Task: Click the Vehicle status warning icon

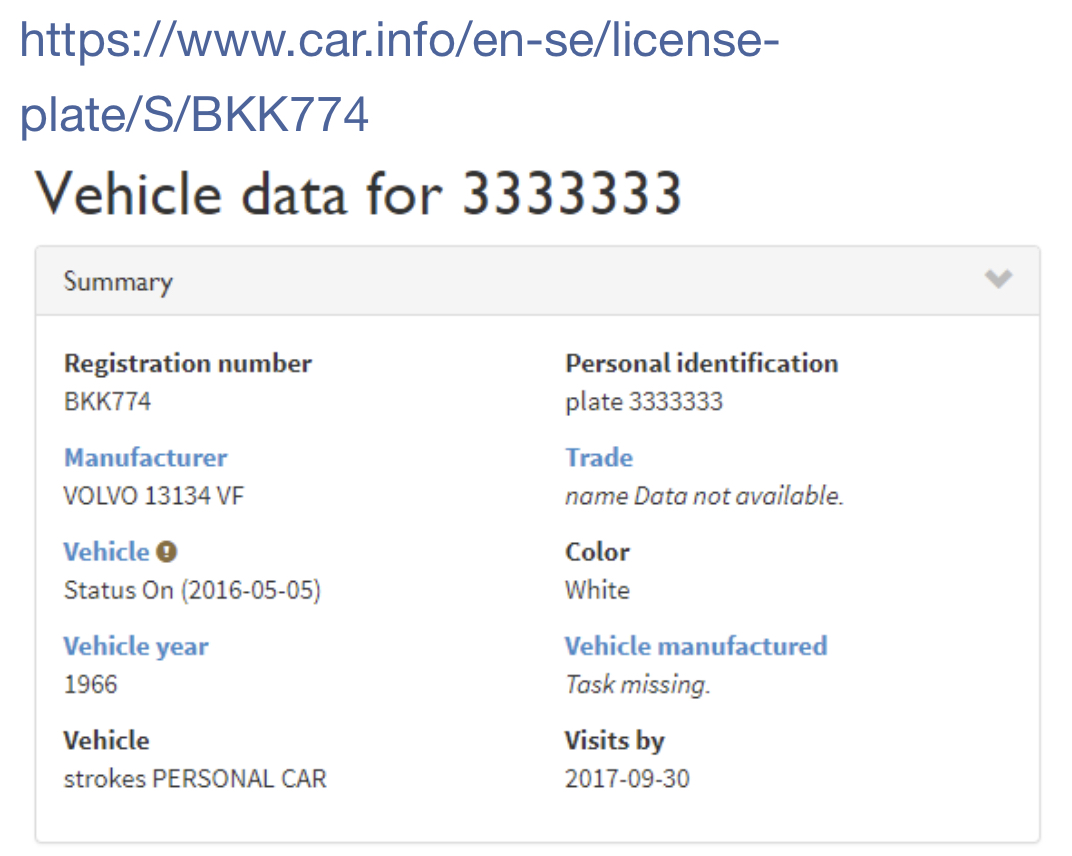Action: tap(166, 552)
